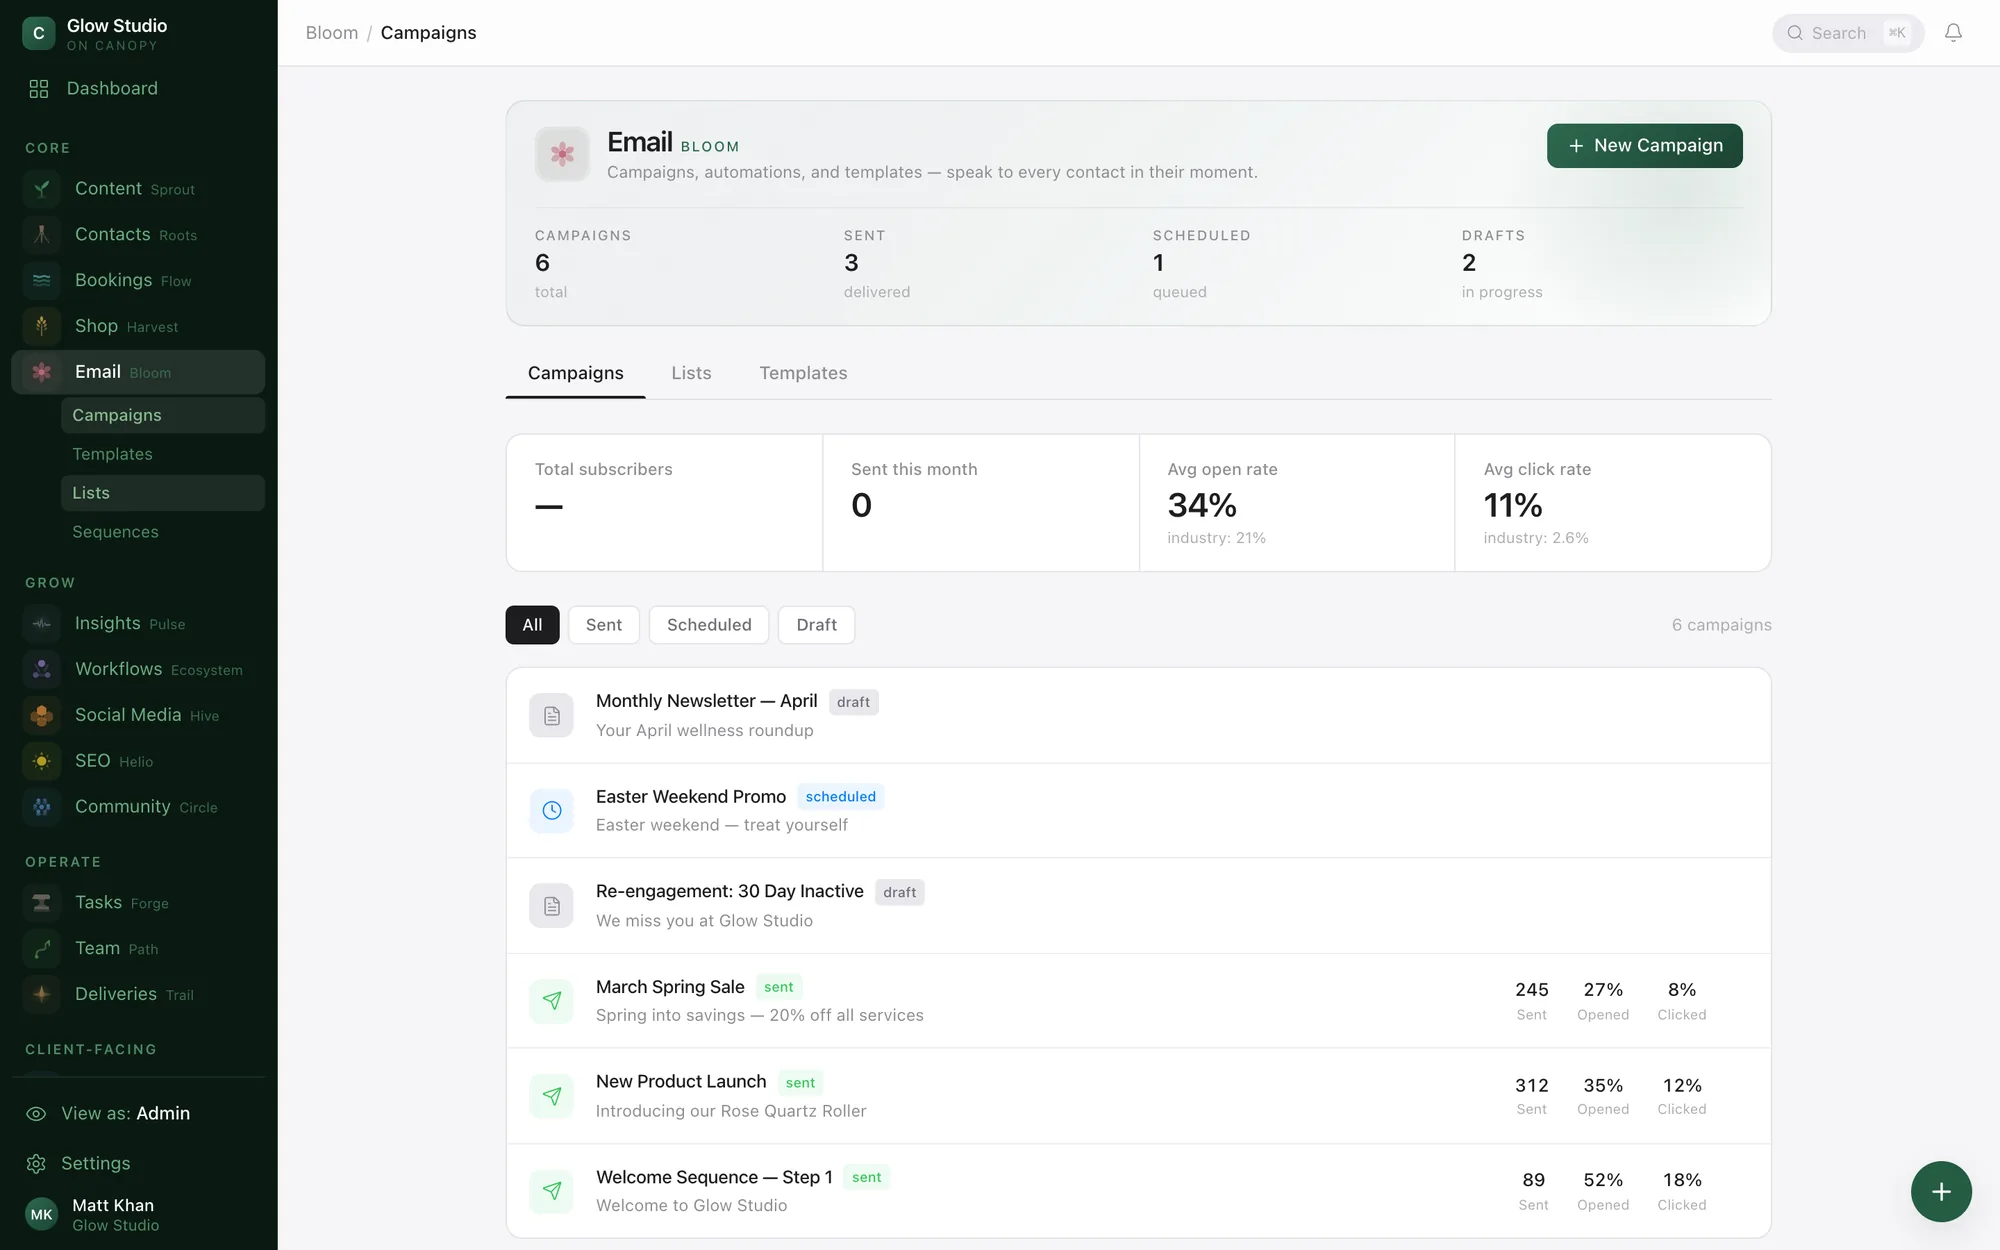Viewport: 2000px width, 1250px height.
Task: Click the draft document icon for Monthly Newsletter
Action: pyautogui.click(x=552, y=716)
